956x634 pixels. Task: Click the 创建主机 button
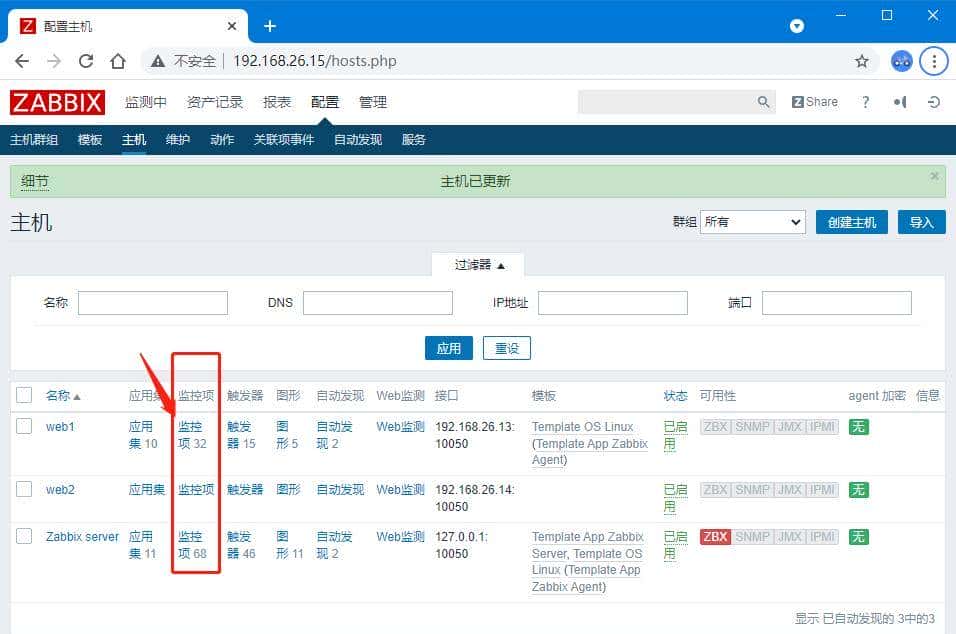(851, 221)
